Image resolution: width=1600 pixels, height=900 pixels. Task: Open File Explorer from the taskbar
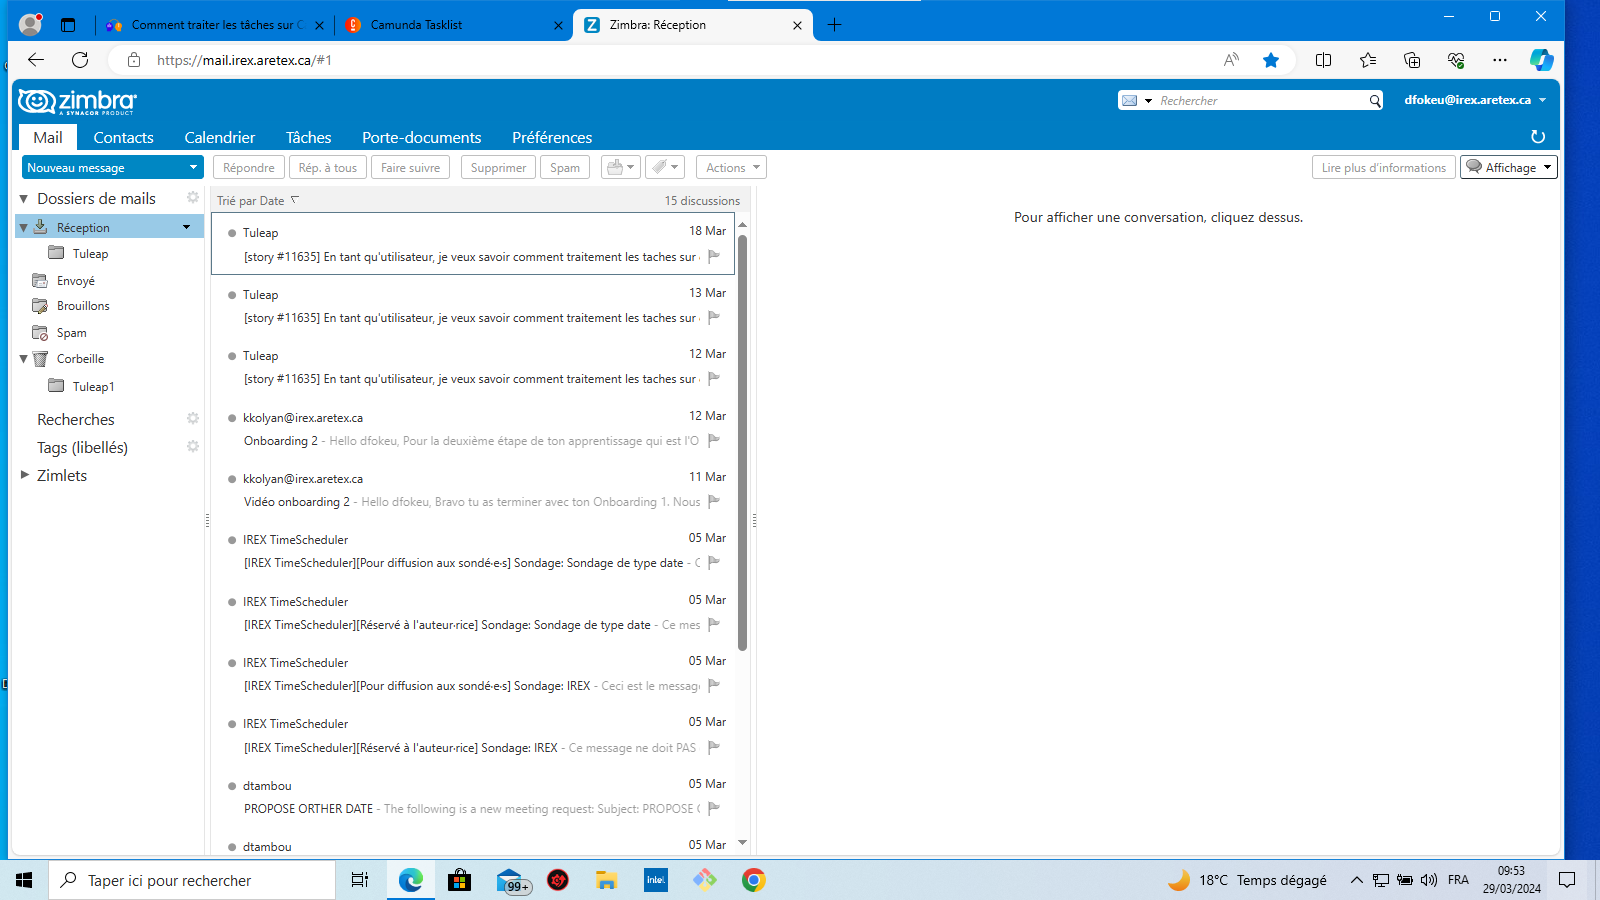click(606, 880)
